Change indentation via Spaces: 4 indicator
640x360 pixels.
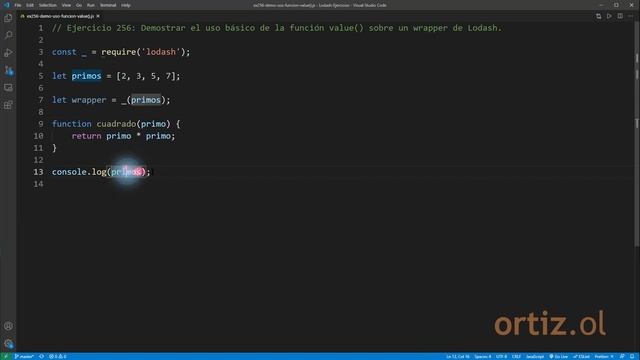point(482,356)
